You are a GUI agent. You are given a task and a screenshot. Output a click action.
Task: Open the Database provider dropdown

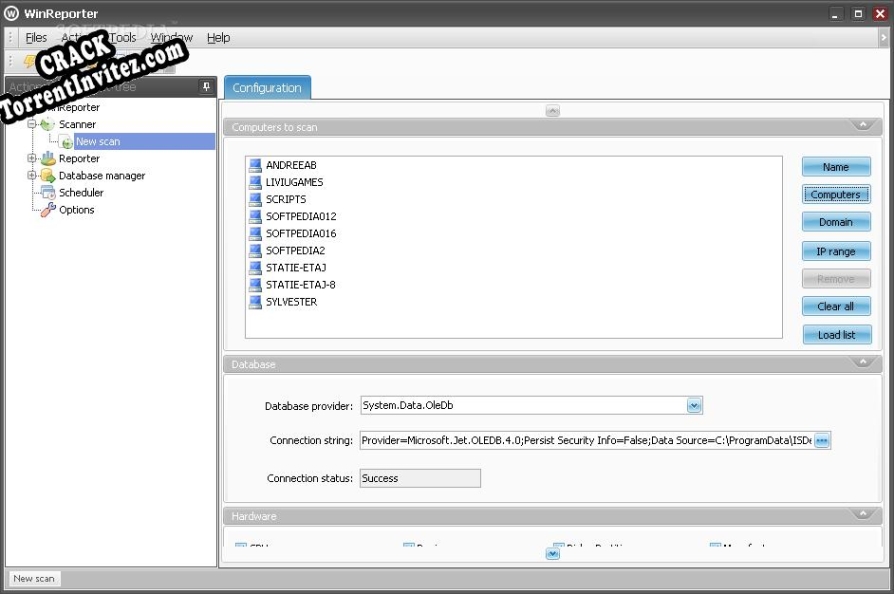pyautogui.click(x=693, y=405)
